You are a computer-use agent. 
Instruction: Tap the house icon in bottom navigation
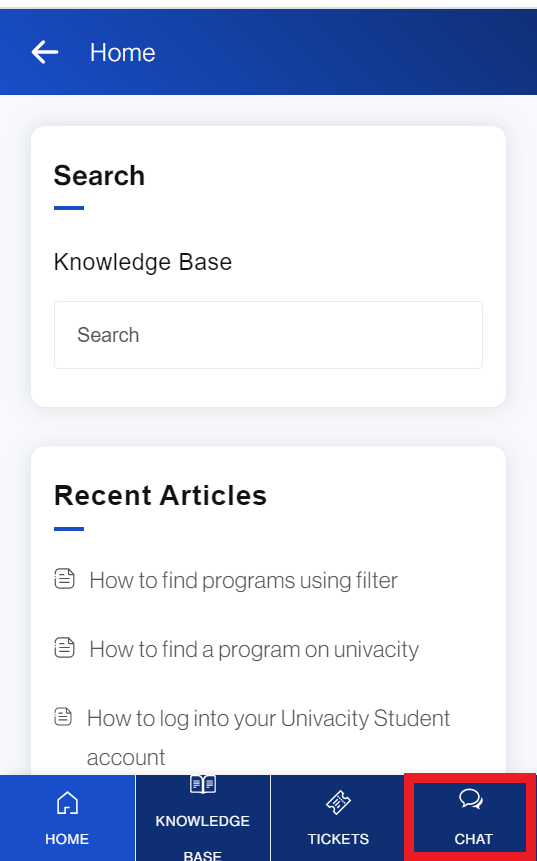(x=67, y=803)
